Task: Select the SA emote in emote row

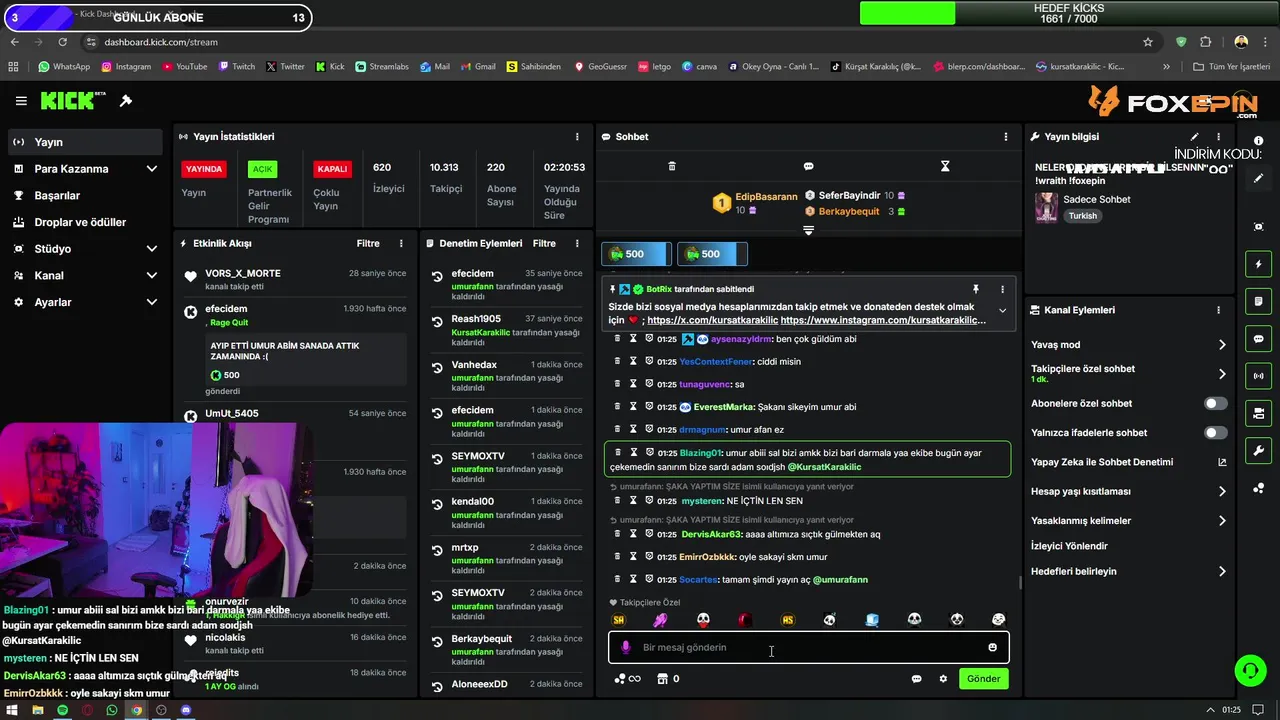Action: [618, 620]
